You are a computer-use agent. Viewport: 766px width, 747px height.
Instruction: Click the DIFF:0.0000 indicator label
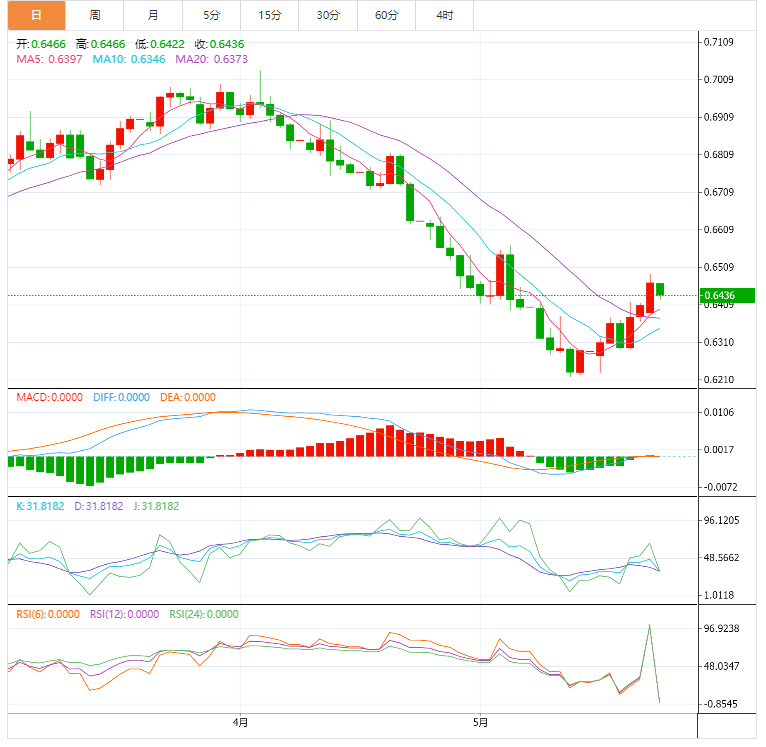pyautogui.click(x=121, y=397)
